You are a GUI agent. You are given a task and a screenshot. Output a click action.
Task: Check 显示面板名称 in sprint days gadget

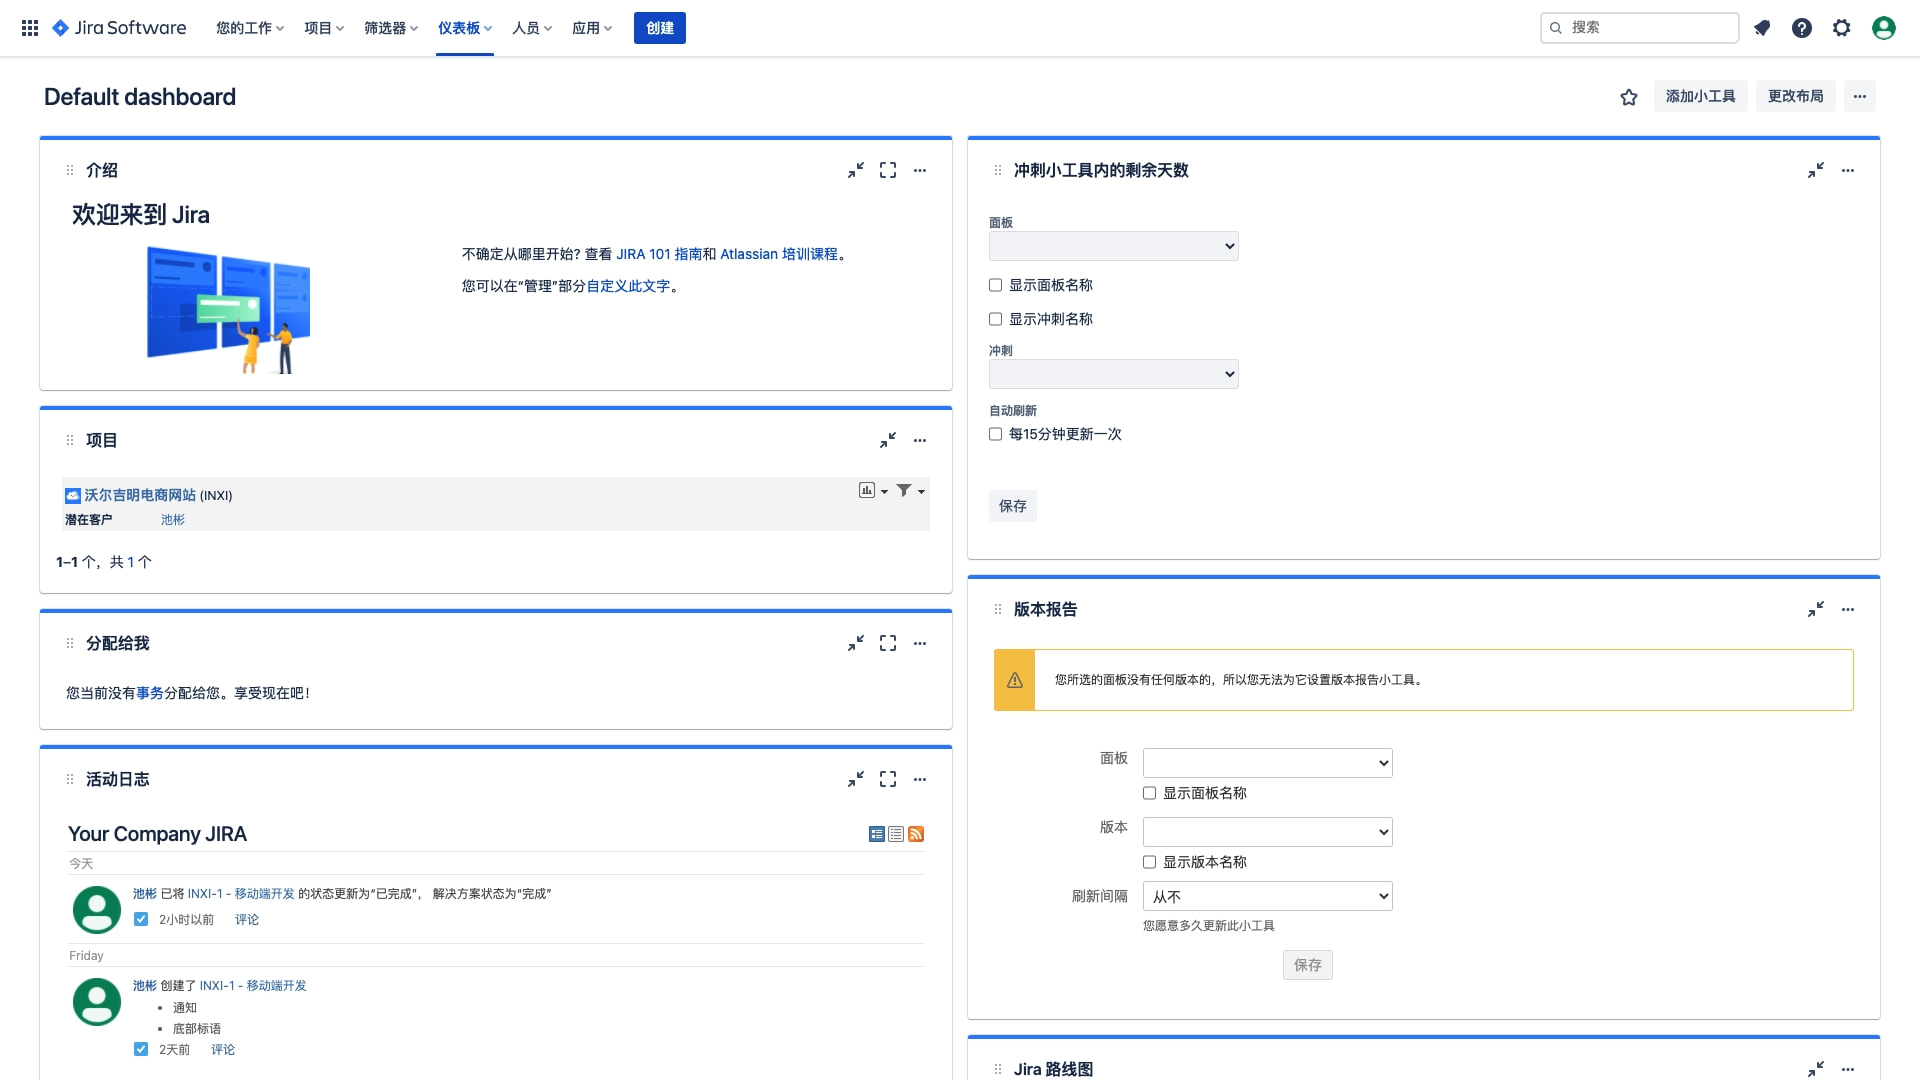pos(995,286)
